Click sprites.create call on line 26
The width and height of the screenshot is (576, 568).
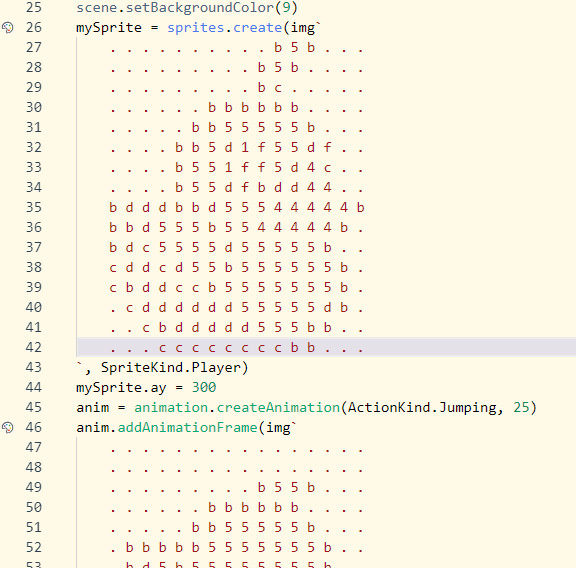coord(224,28)
